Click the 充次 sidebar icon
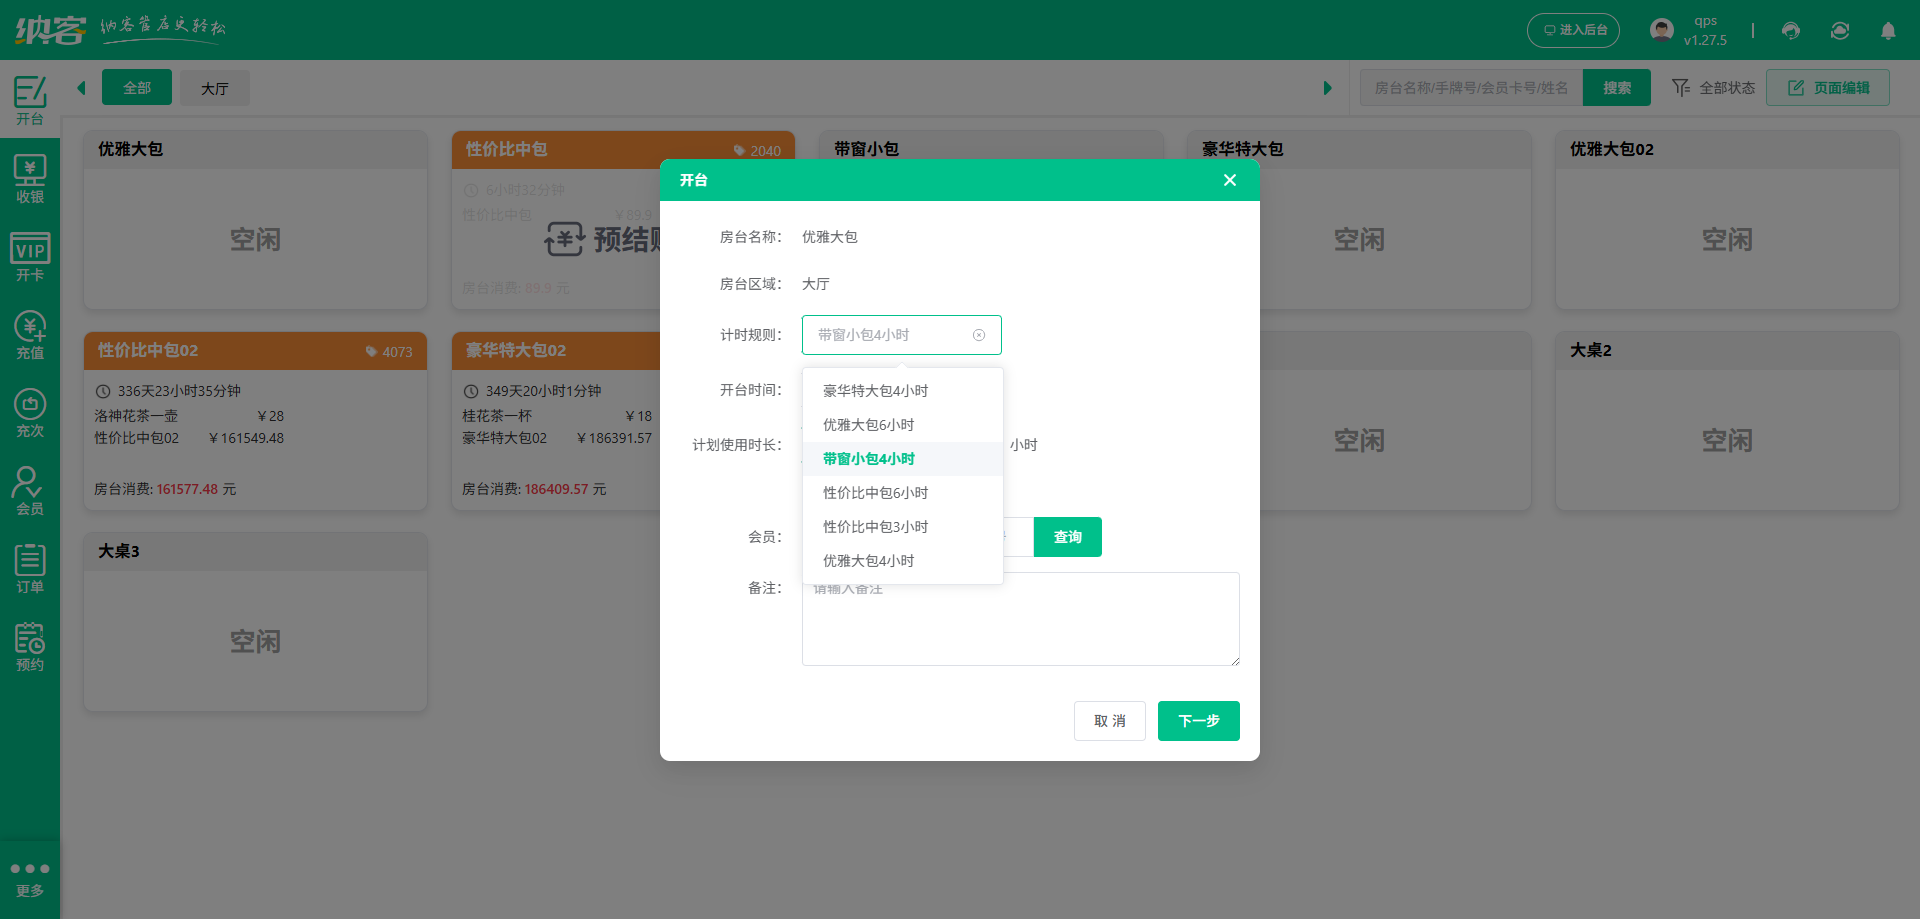This screenshot has height=919, width=1920. tap(30, 410)
